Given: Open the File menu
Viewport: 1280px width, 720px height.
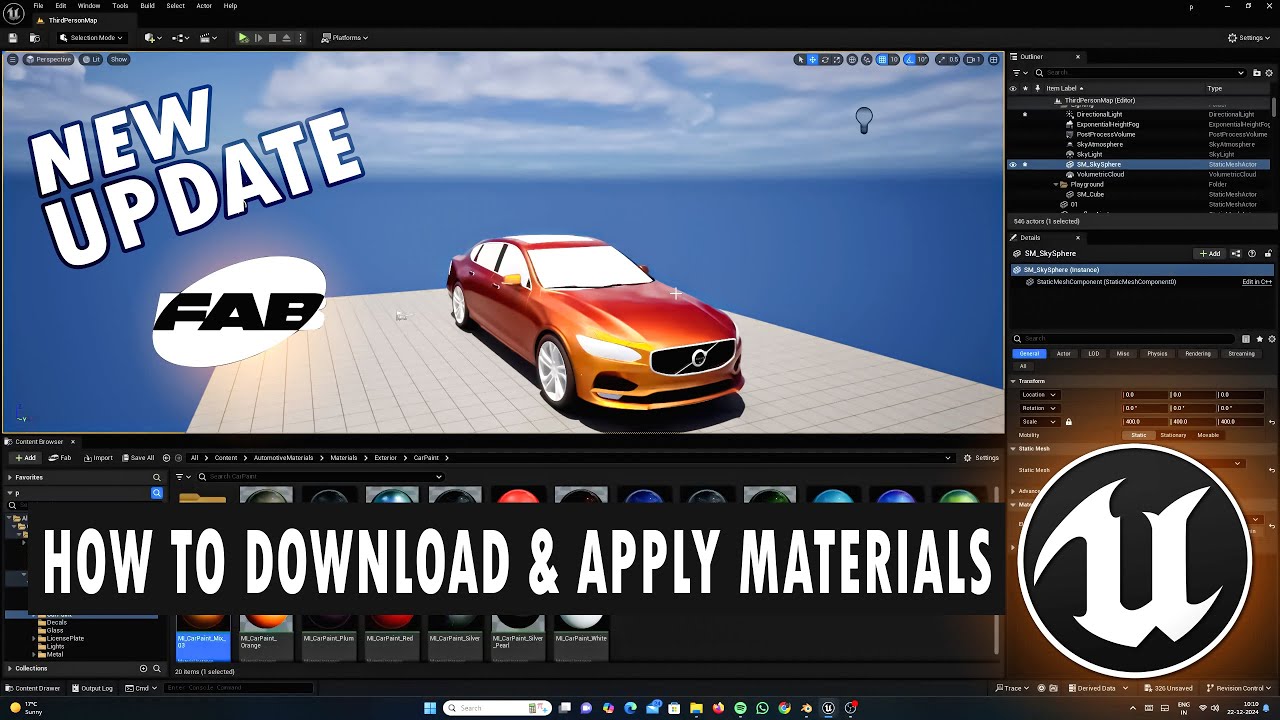Looking at the screenshot, I should pyautogui.click(x=38, y=6).
